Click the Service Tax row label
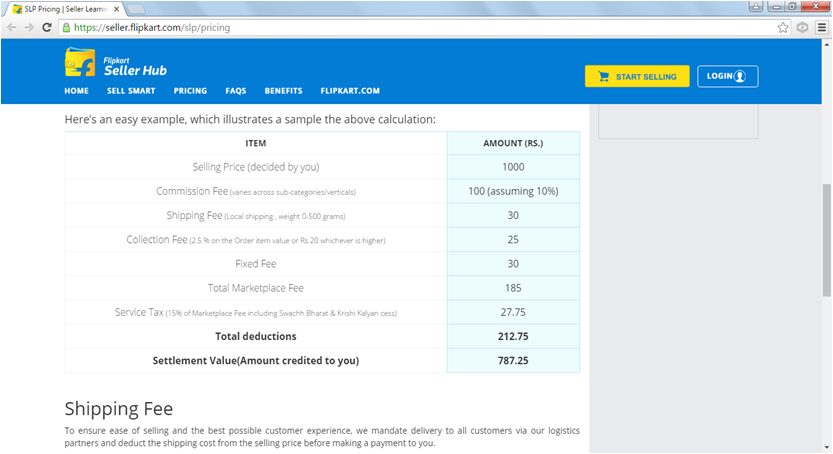833x454 pixels. pos(256,312)
